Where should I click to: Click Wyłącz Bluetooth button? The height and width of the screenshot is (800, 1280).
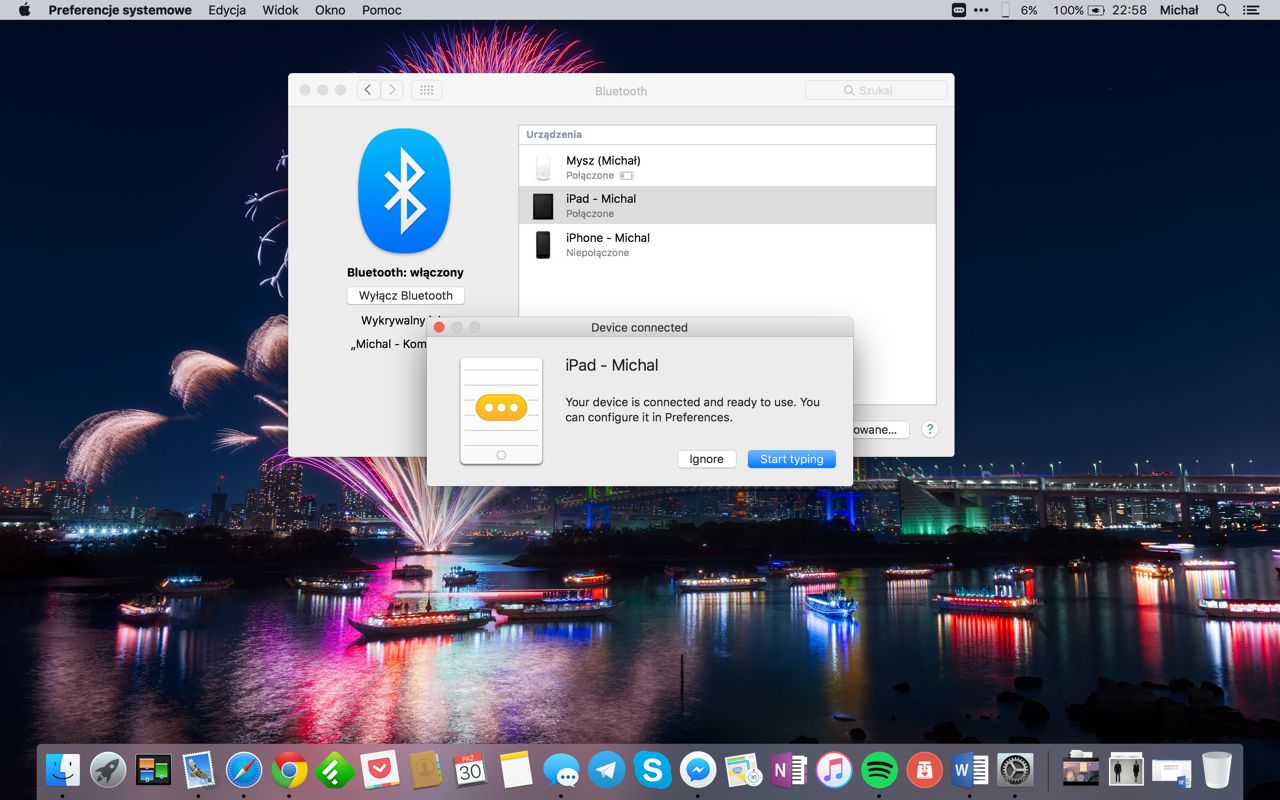pyautogui.click(x=406, y=295)
